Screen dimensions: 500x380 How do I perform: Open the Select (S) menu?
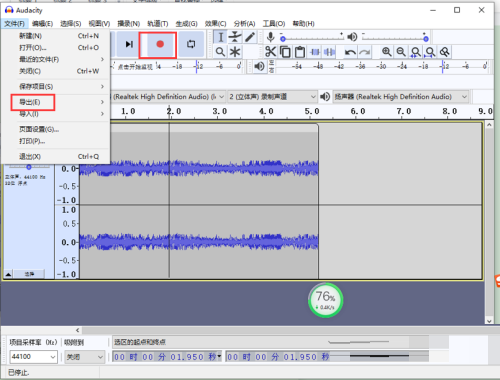(x=71, y=24)
